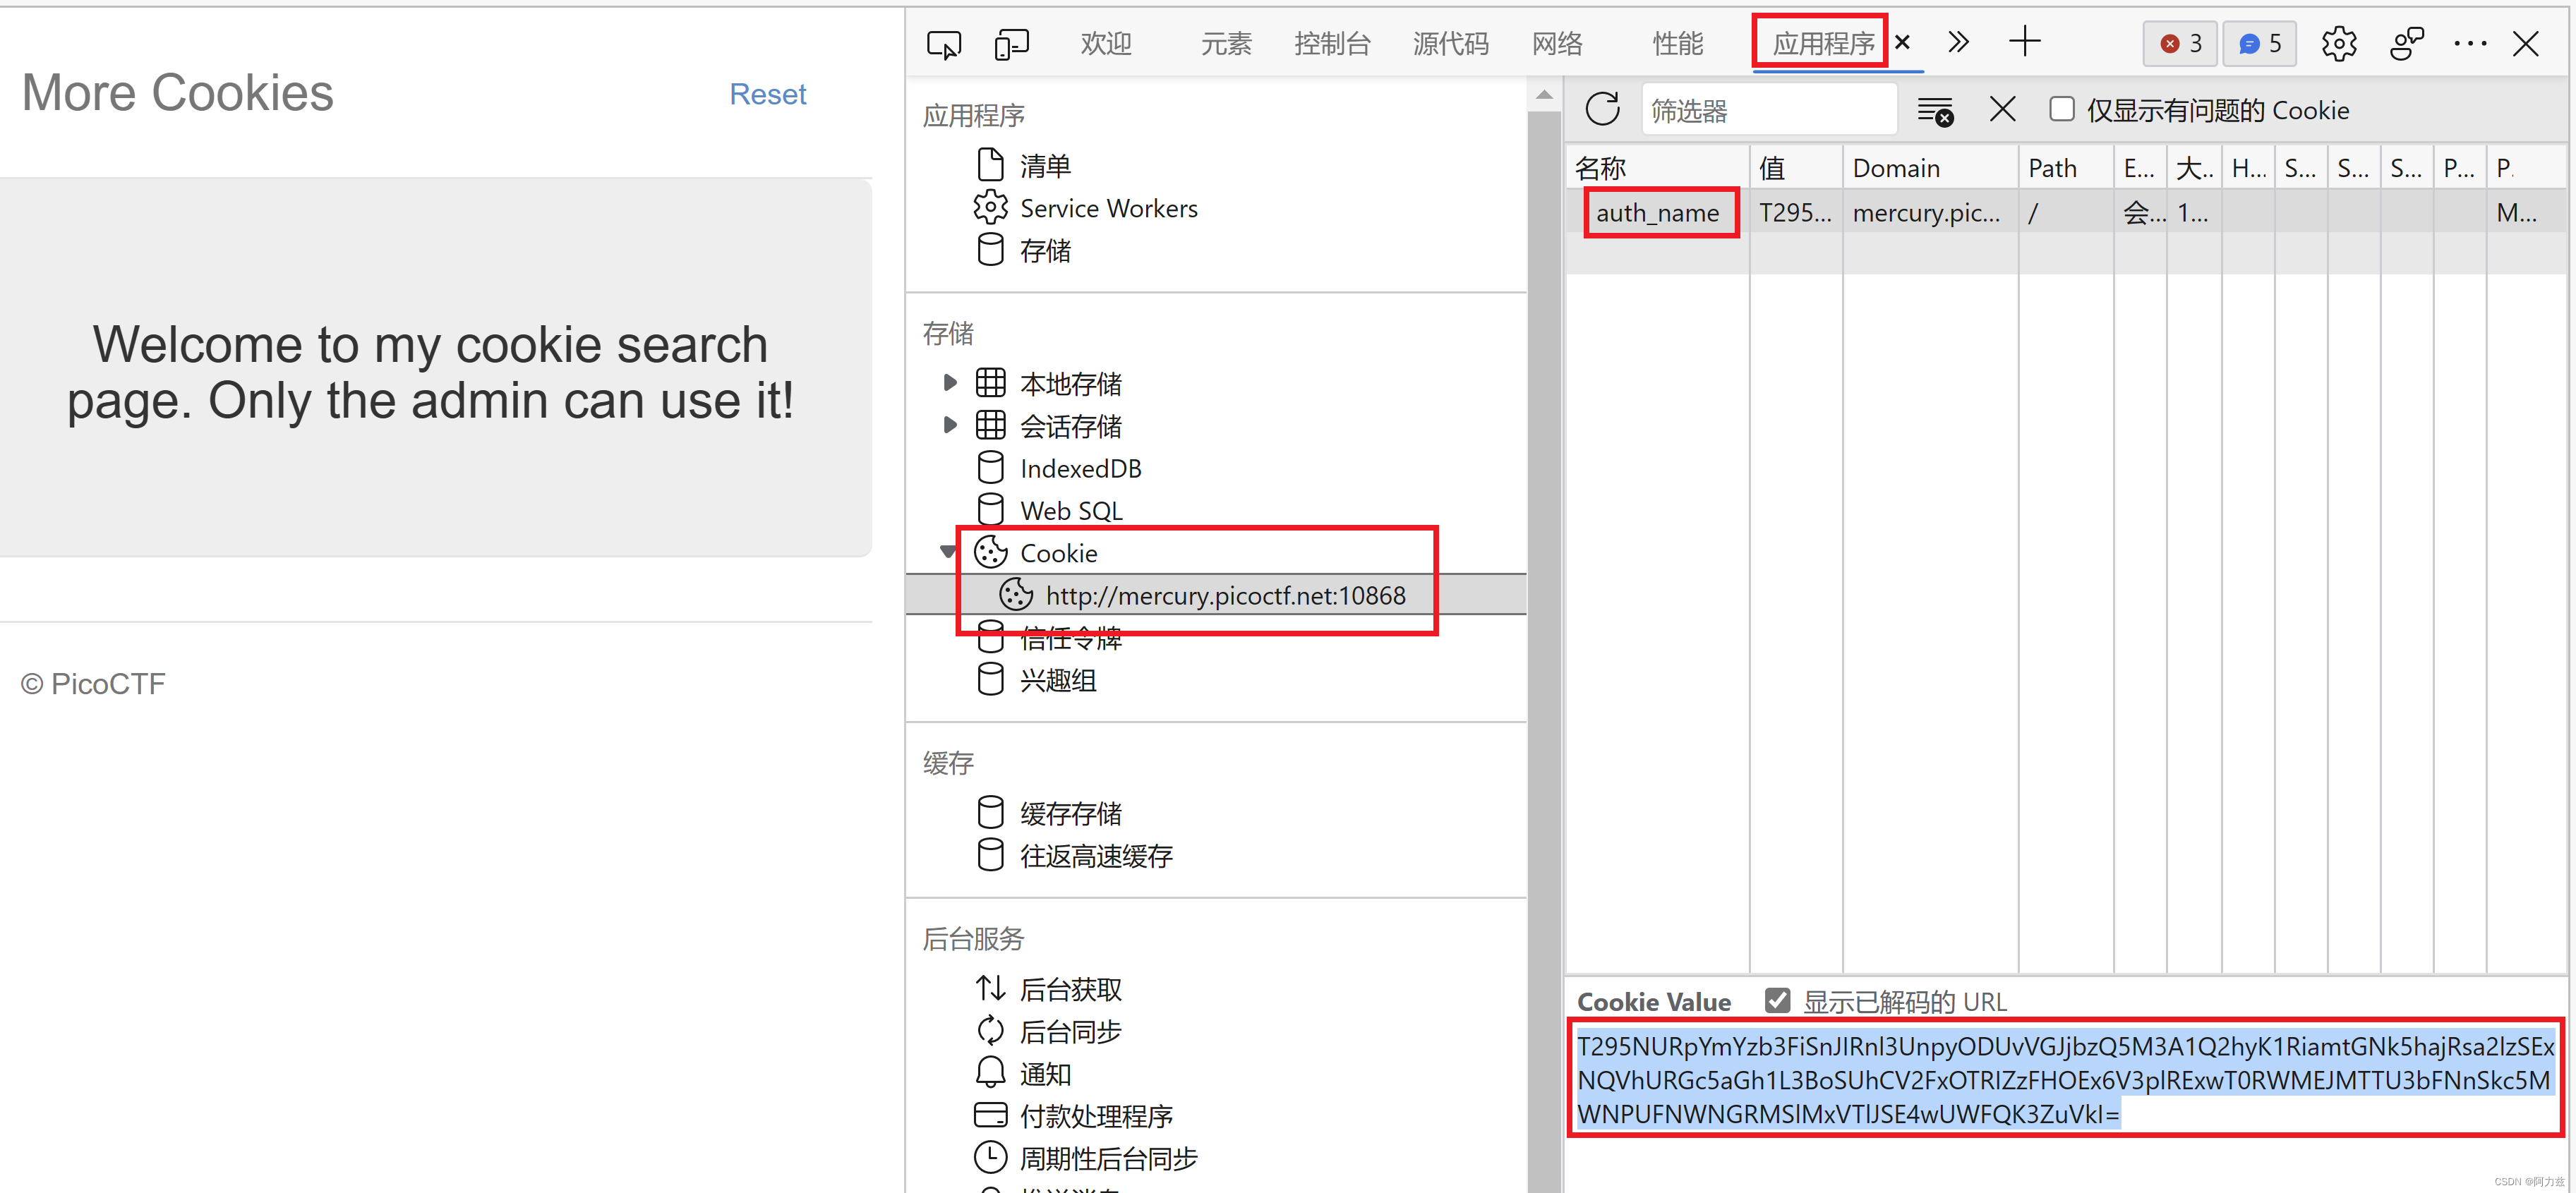Click the inspect element picker icon
Viewport: 2576px width, 1193px height.
click(x=943, y=44)
